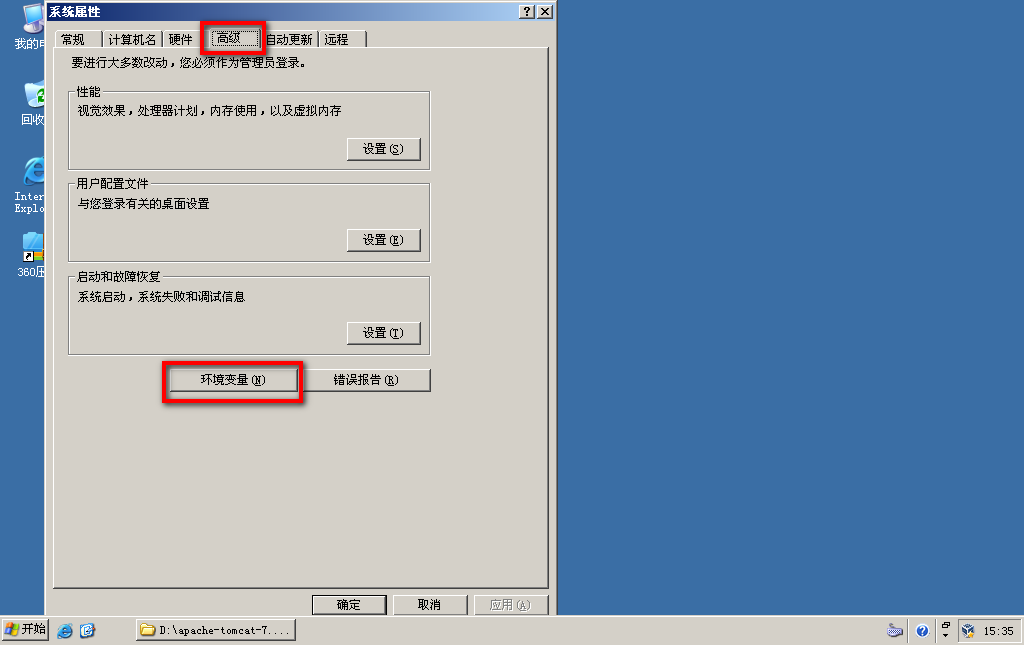The height and width of the screenshot is (645, 1024).
Task: Open Internet Explorer from quick launch
Action: (x=65, y=631)
